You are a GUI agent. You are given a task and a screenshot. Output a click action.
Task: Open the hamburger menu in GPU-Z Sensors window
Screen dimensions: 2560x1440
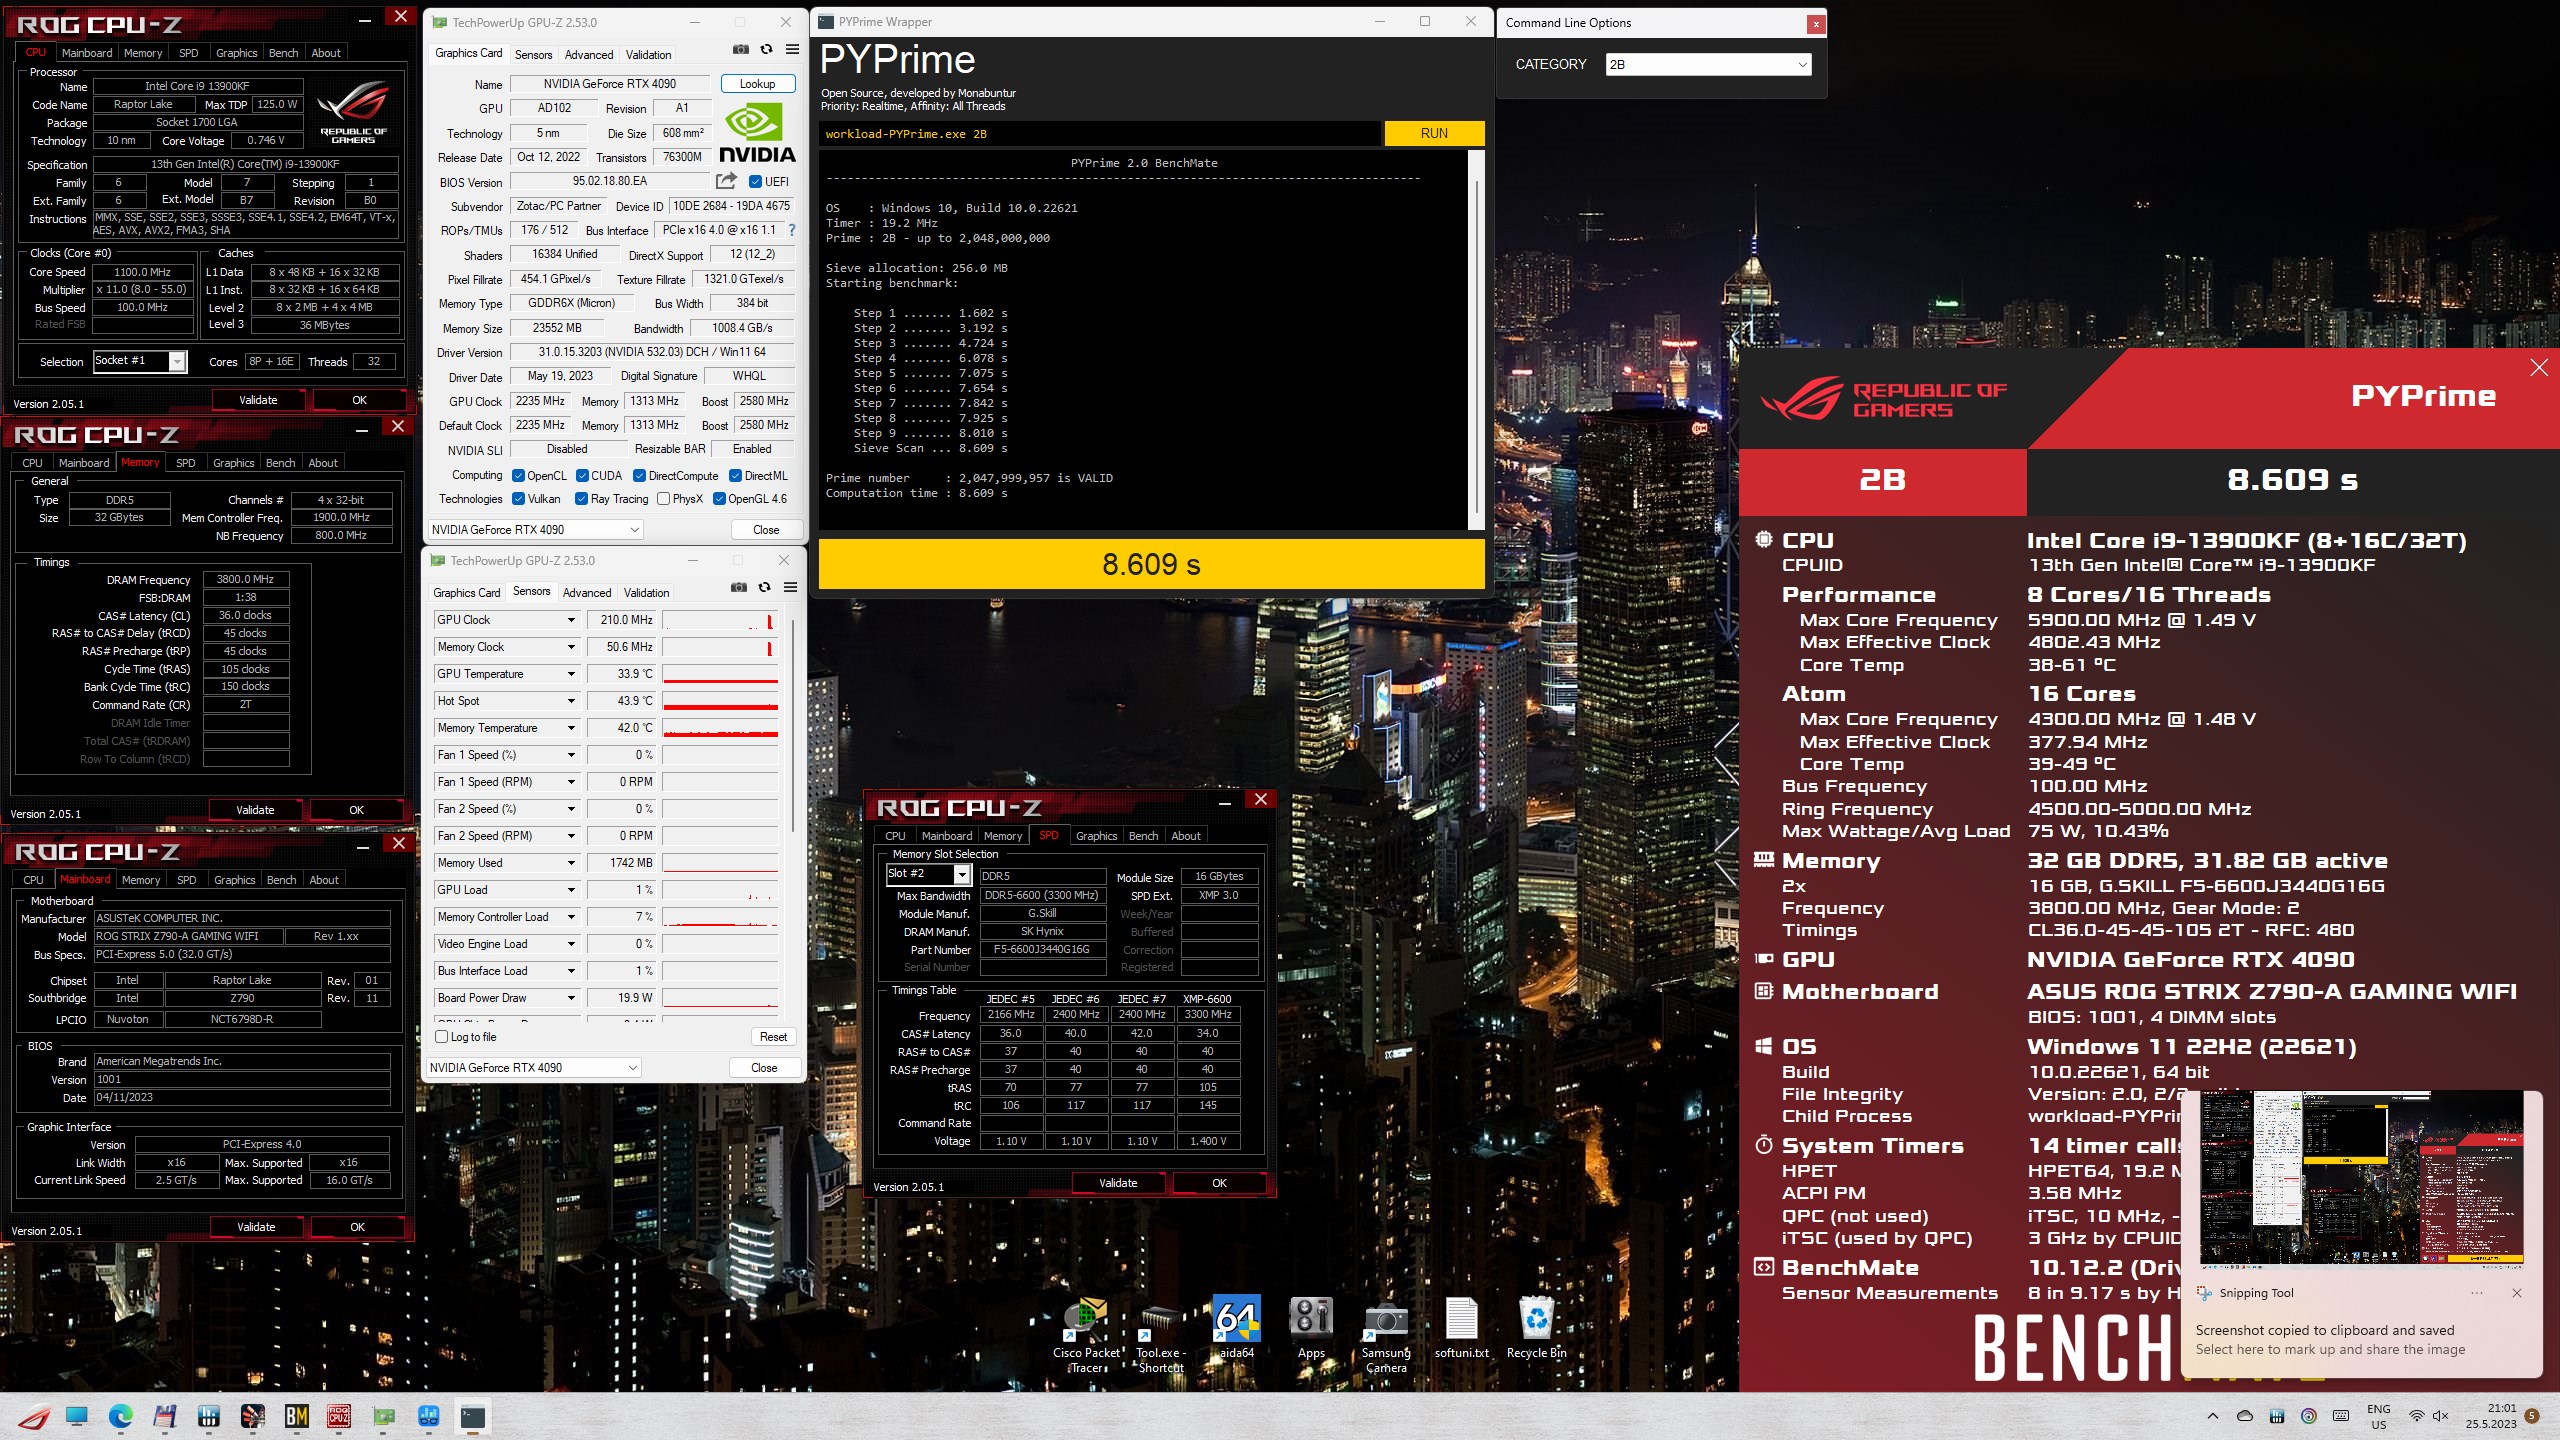790,587
